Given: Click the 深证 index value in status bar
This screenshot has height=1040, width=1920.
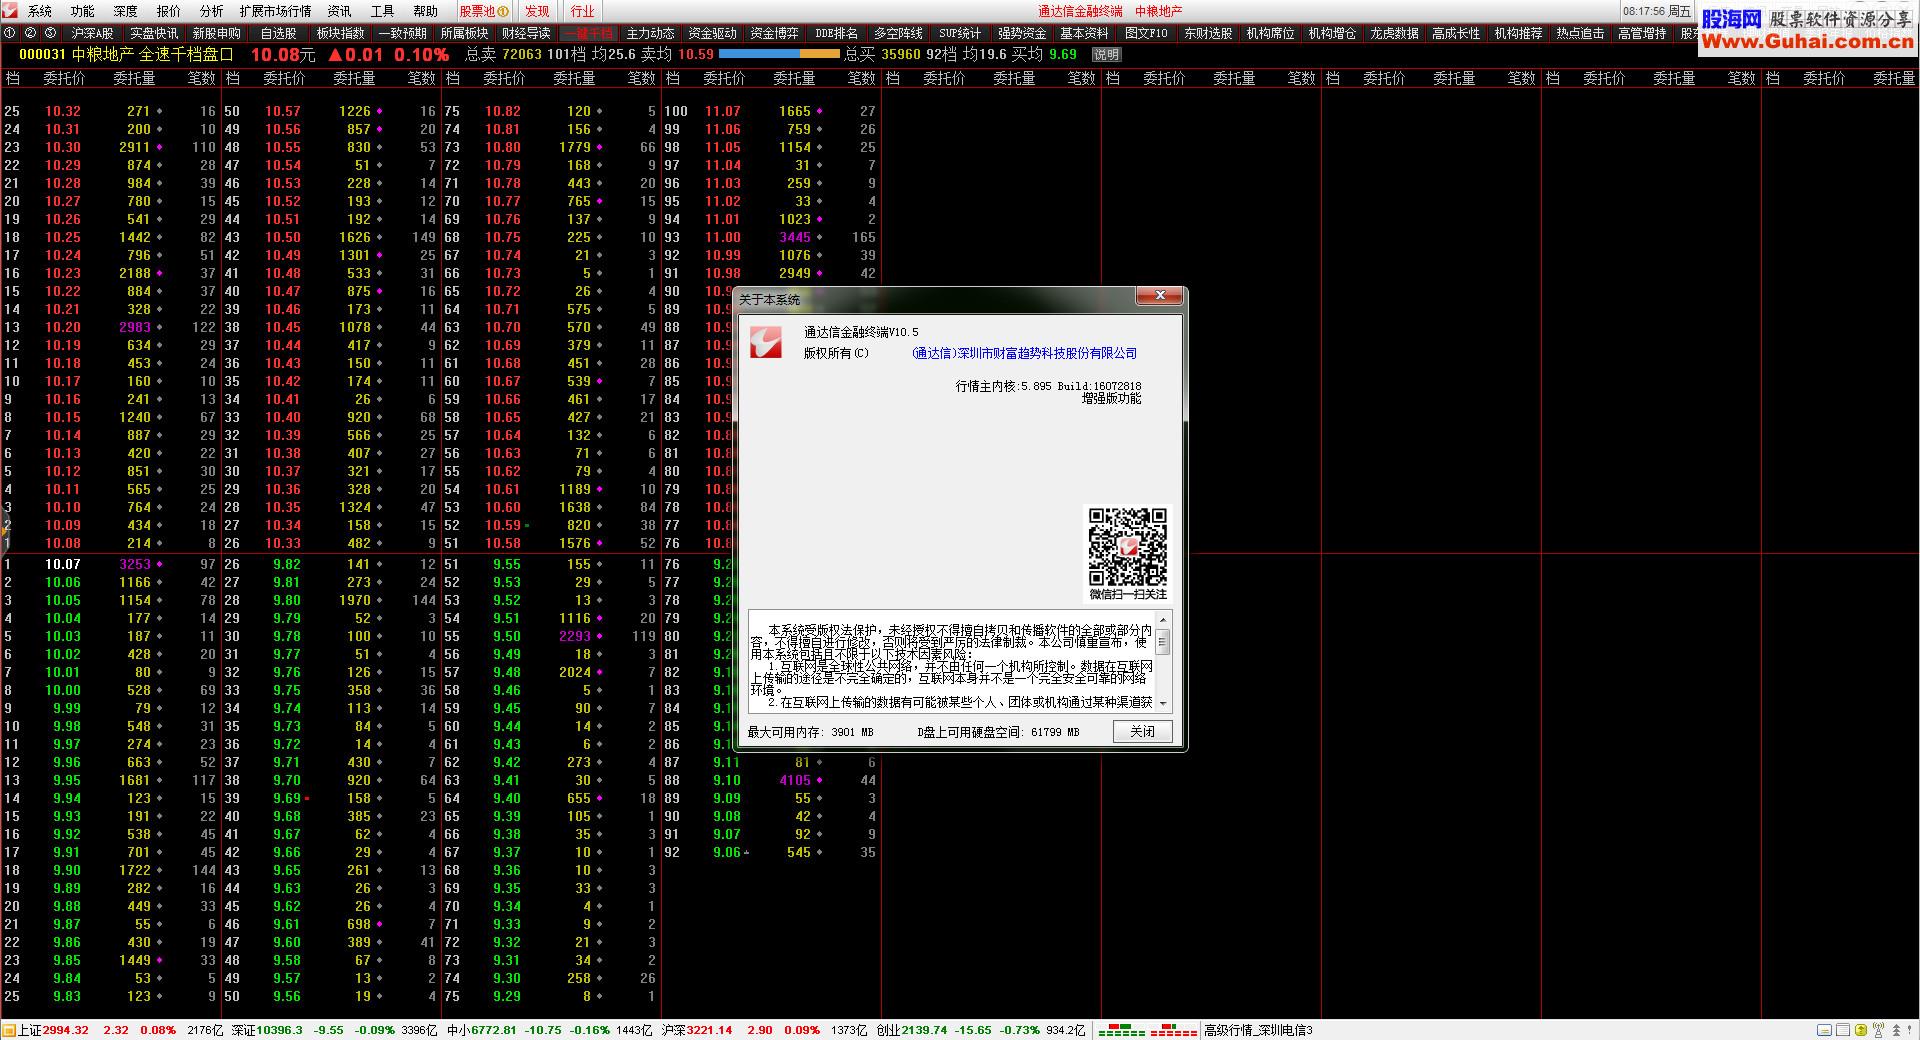Looking at the screenshot, I should [x=280, y=1030].
